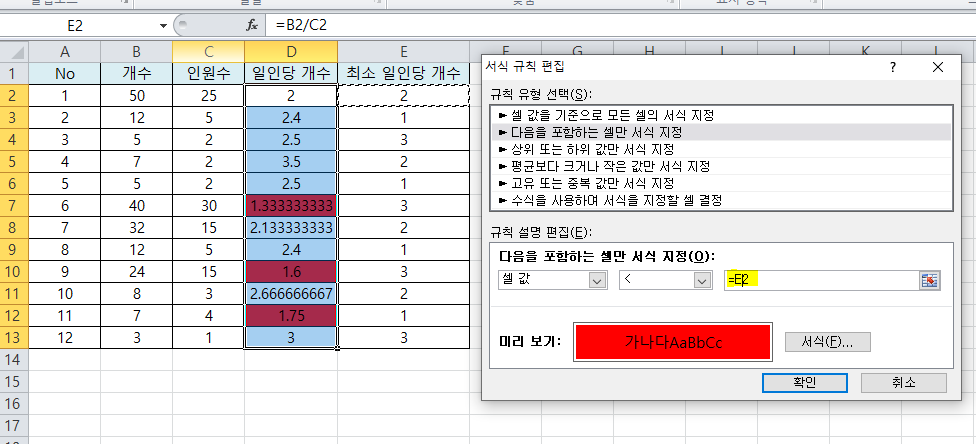This screenshot has width=976, height=444.
Task: Click header cell 일인당 개수
Action: pyautogui.click(x=291, y=74)
